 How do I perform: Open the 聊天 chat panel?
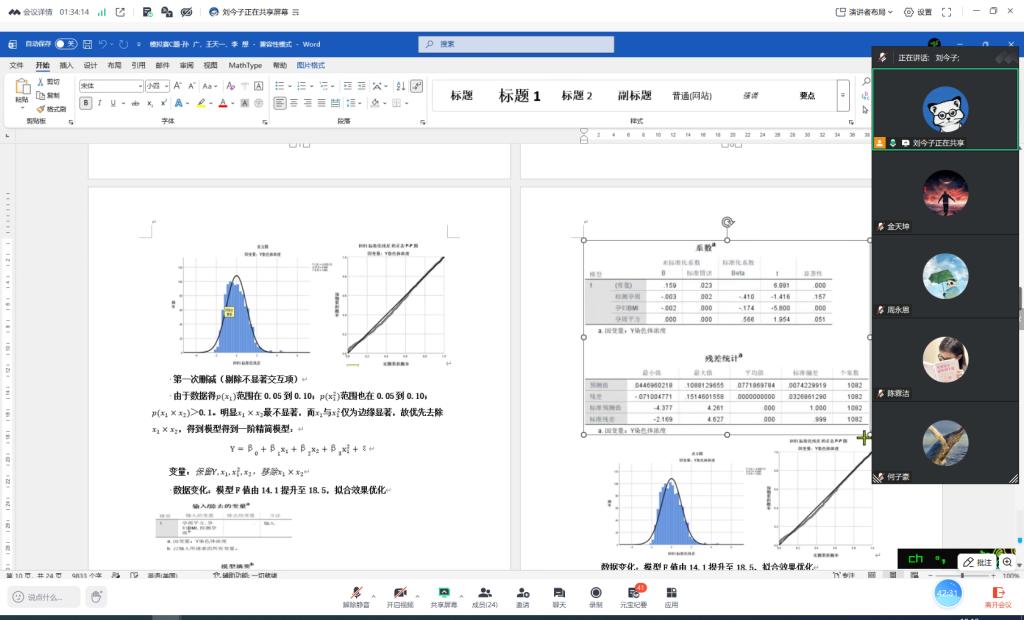[559, 596]
